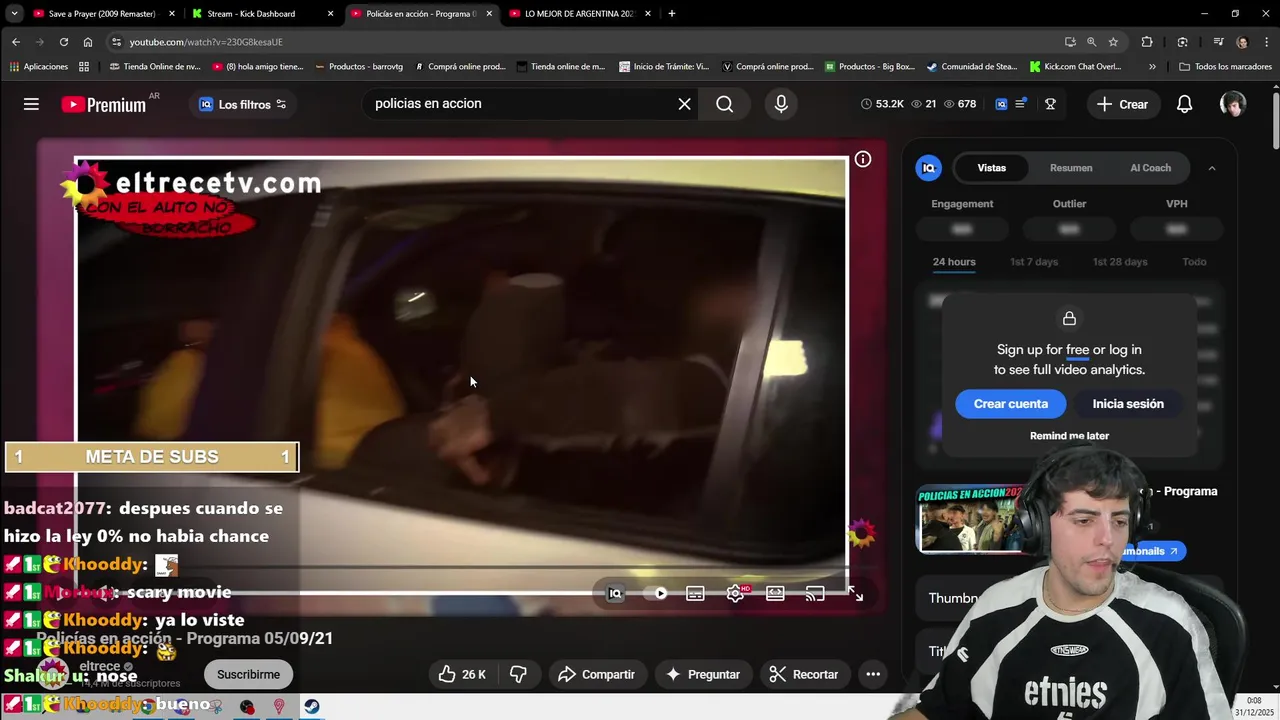
Task: Toggle autoplay switch in player
Action: click(658, 593)
